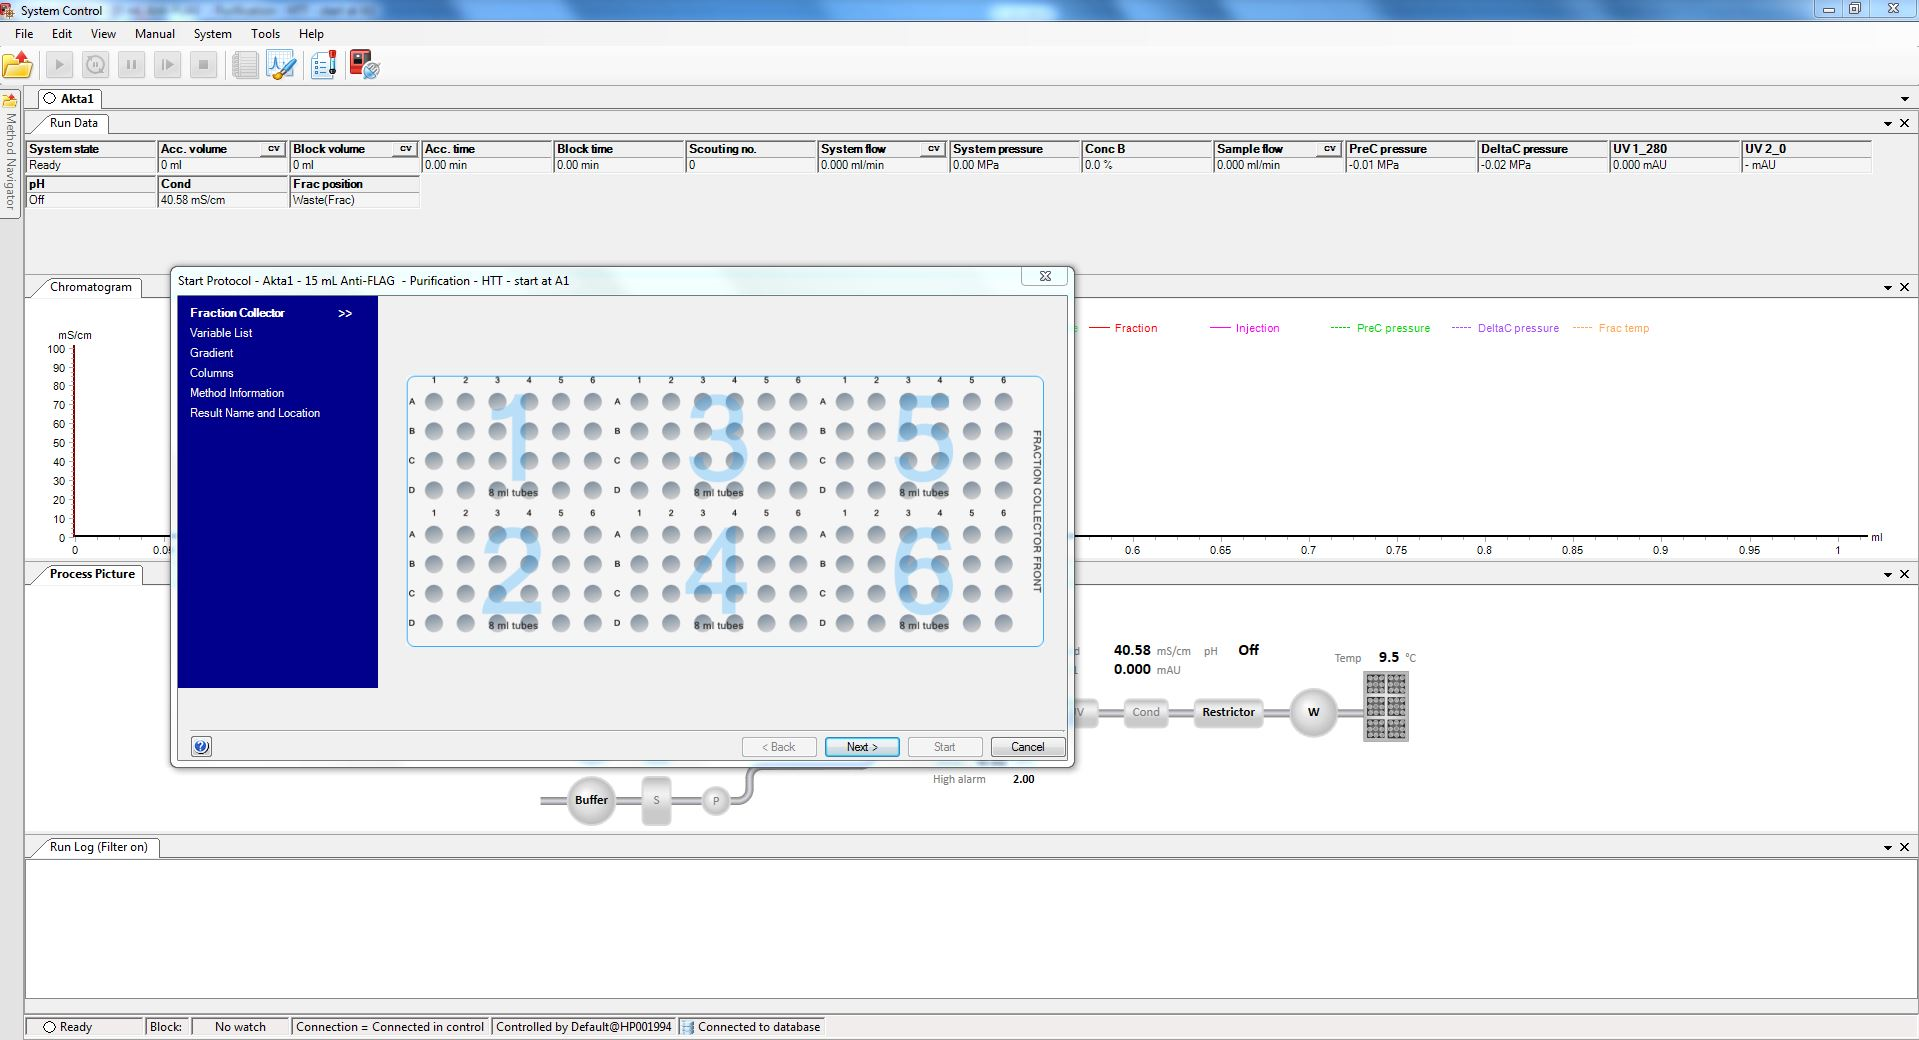1919x1040 pixels.
Task: Close the Process Picture panel
Action: pos(1904,574)
